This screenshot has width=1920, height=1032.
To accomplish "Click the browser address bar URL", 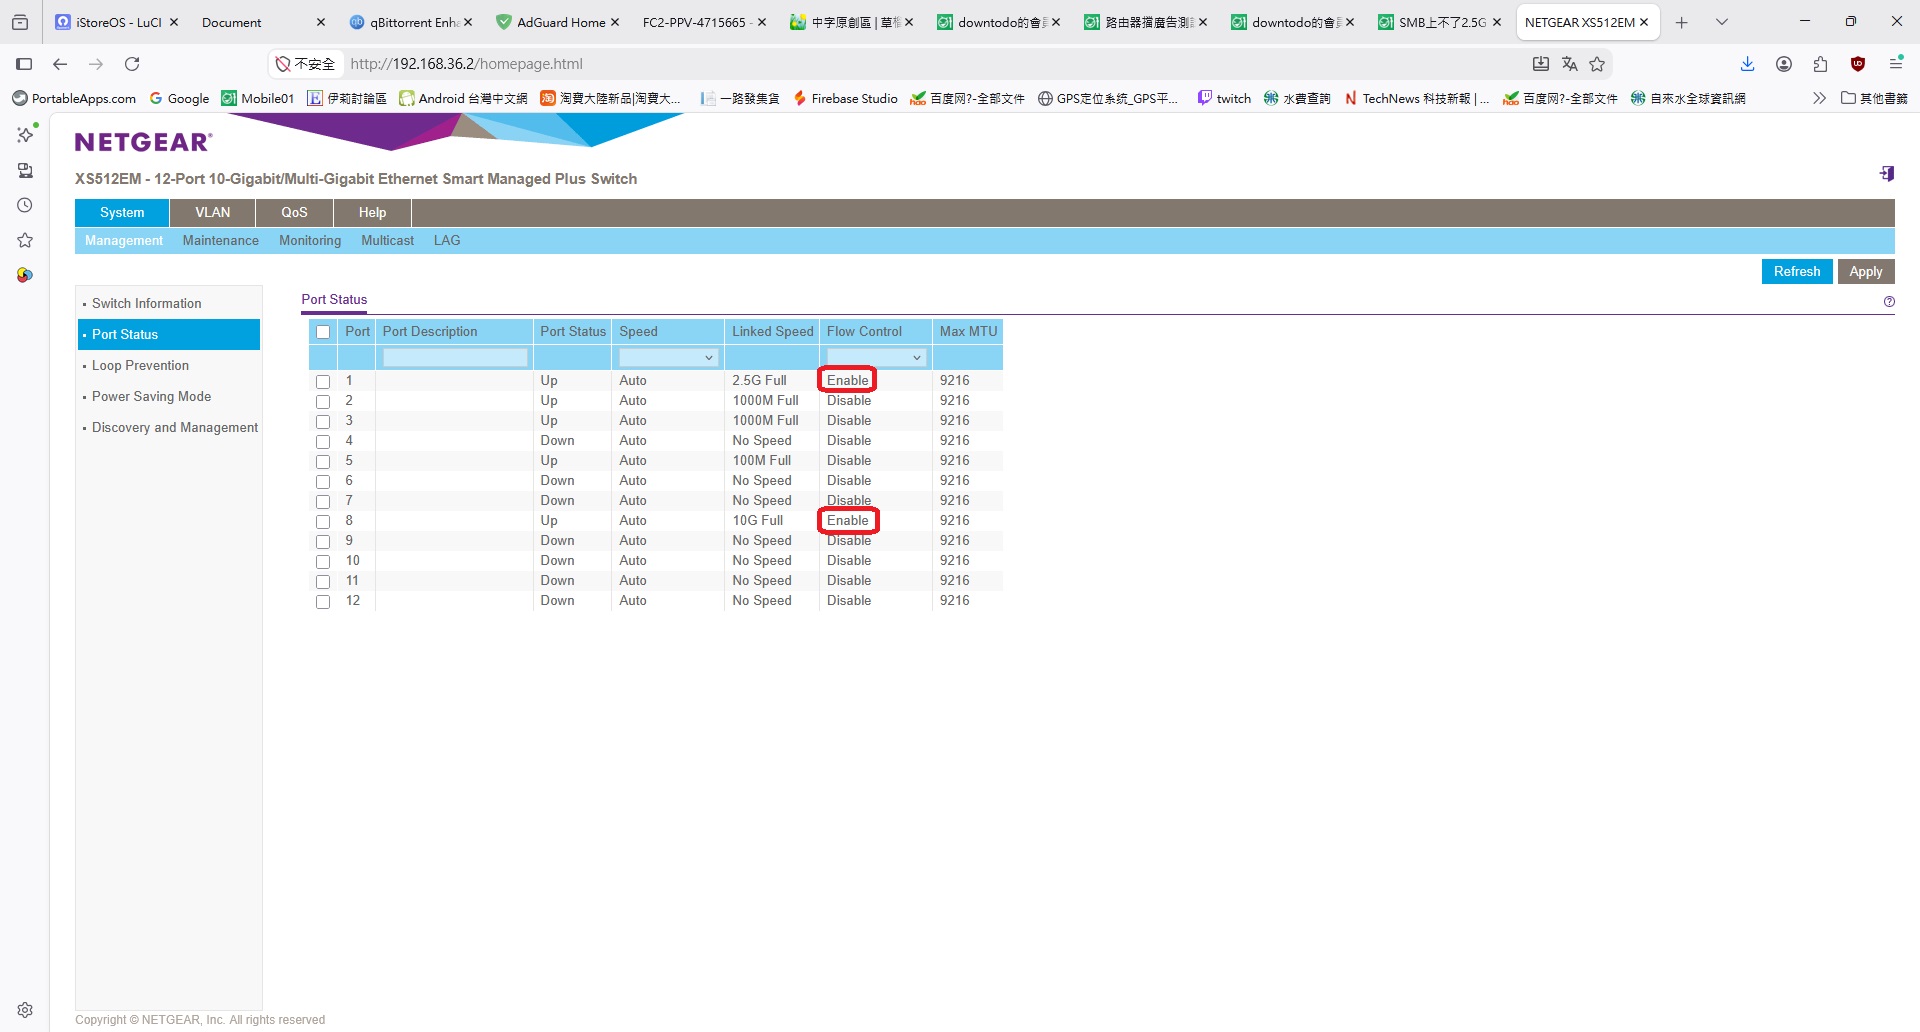I will pyautogui.click(x=466, y=64).
